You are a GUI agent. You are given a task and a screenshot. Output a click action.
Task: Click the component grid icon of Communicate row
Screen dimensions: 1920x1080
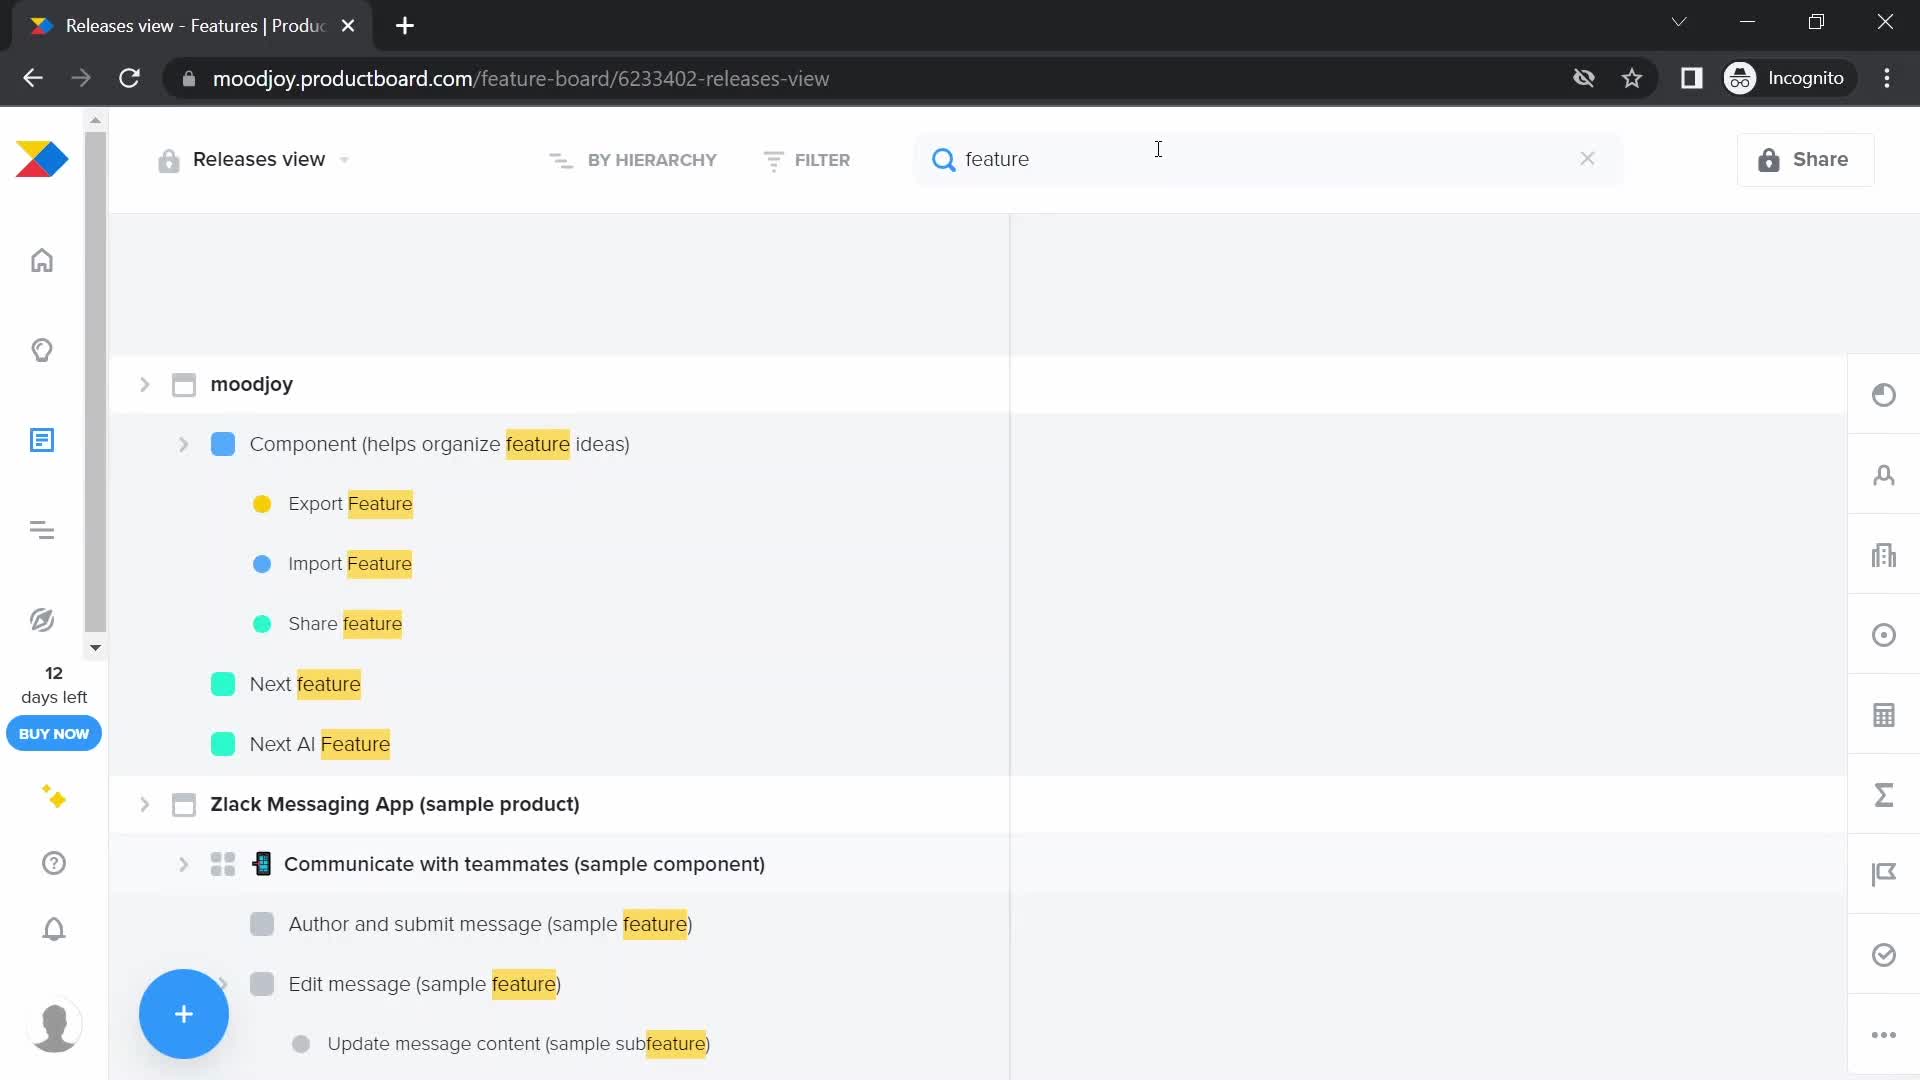[223, 864]
